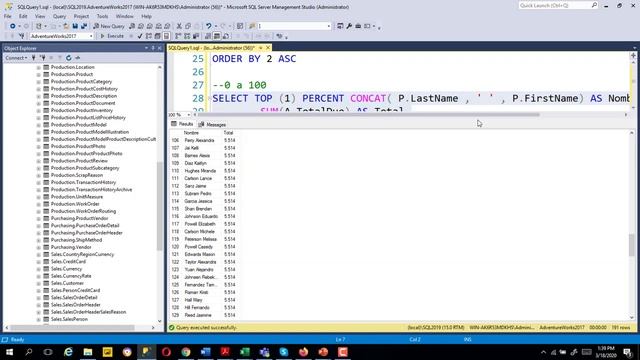Open the Query menu
Screen dimensions: 640x360
pos(59,16)
